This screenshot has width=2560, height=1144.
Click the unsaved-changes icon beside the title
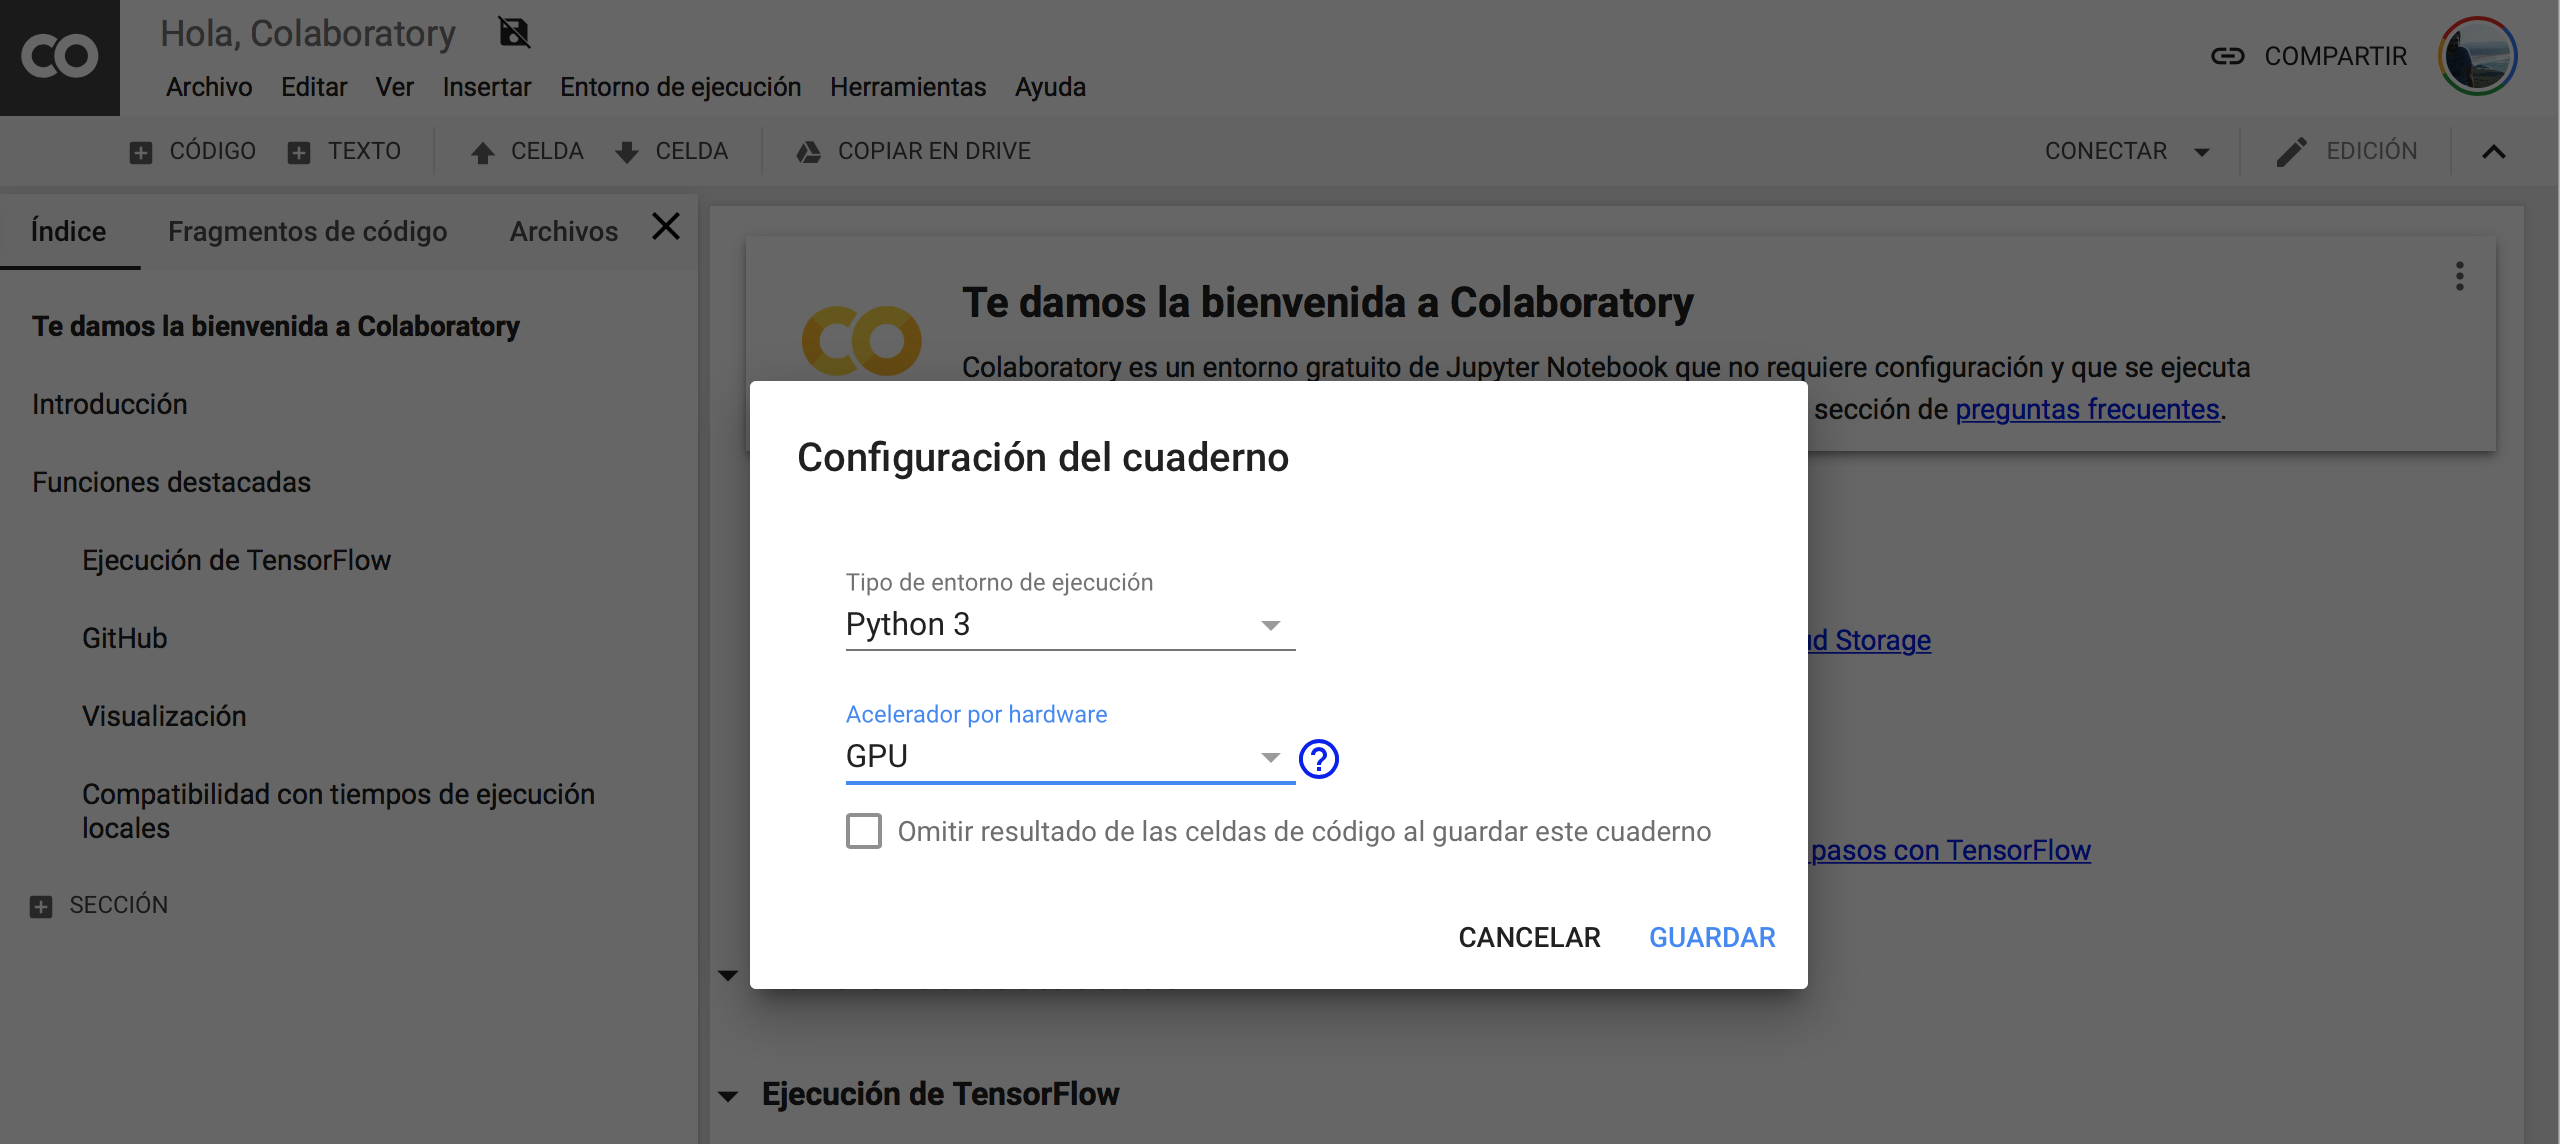[514, 33]
